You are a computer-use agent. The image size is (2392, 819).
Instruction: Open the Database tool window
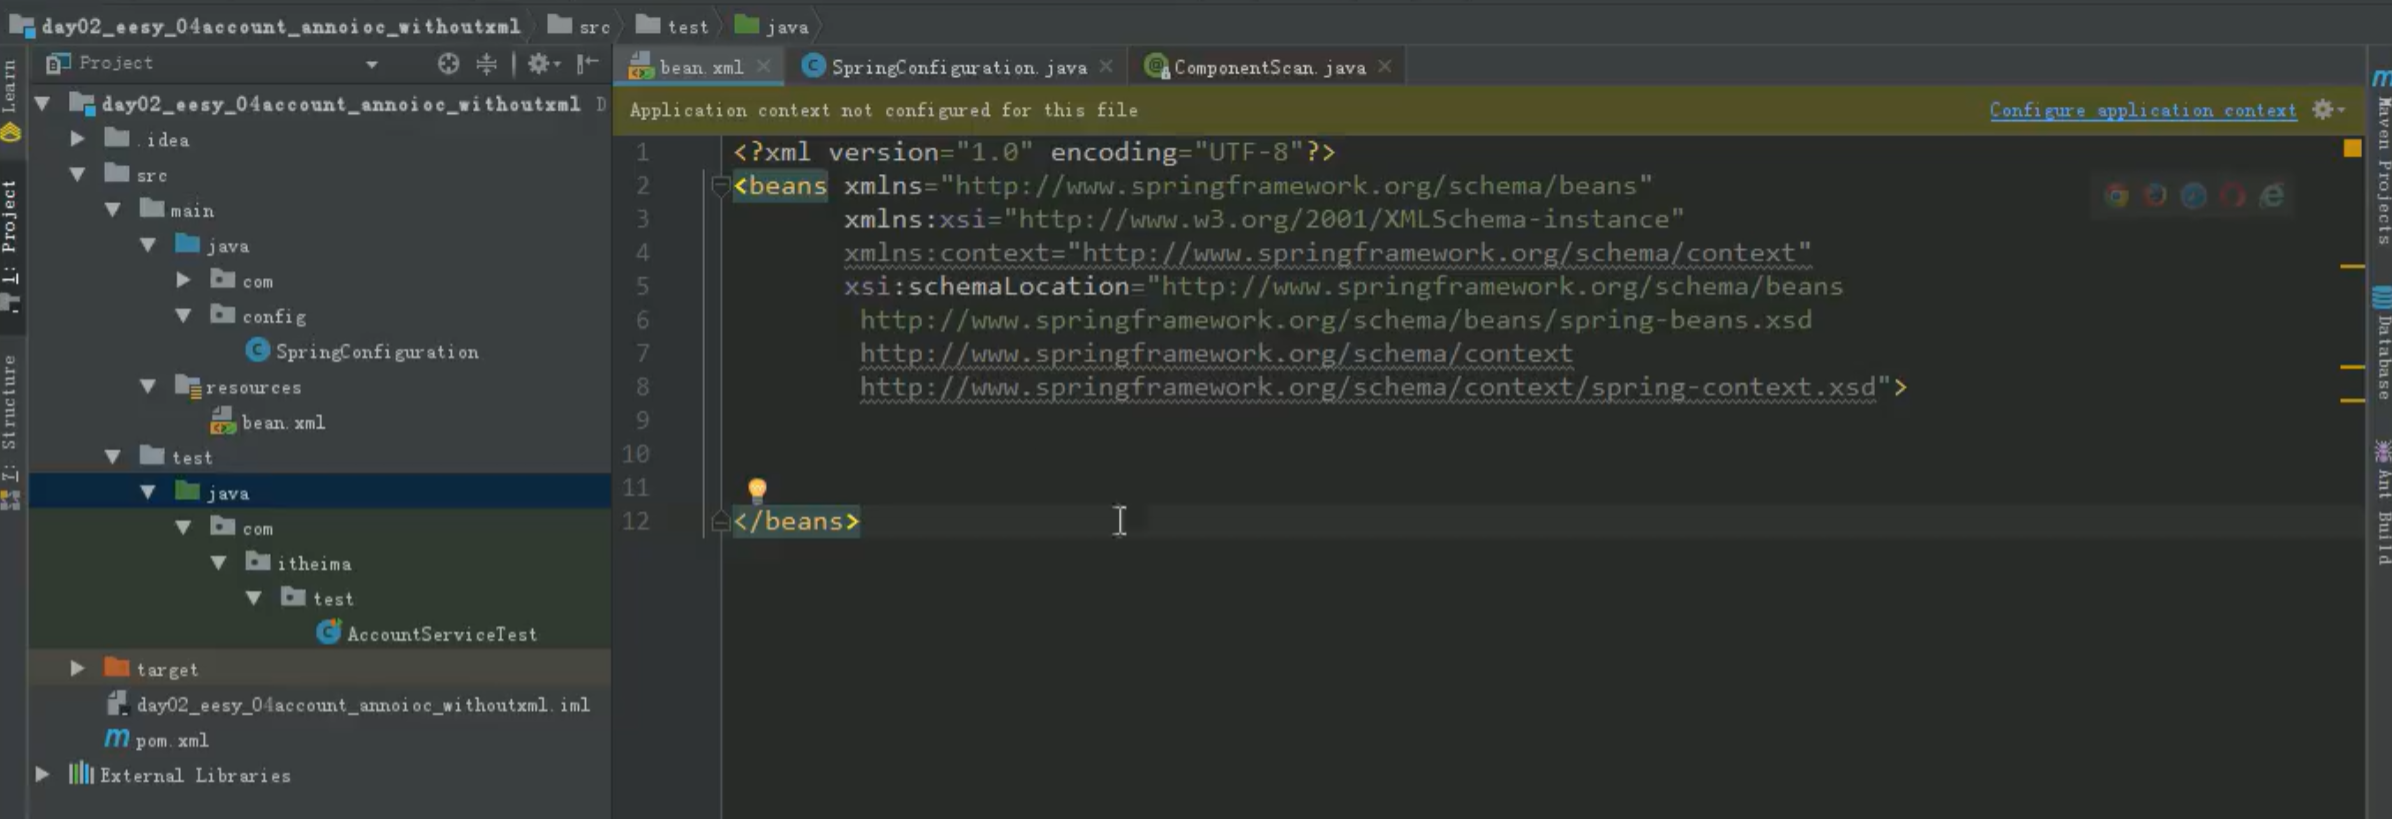tap(2383, 343)
